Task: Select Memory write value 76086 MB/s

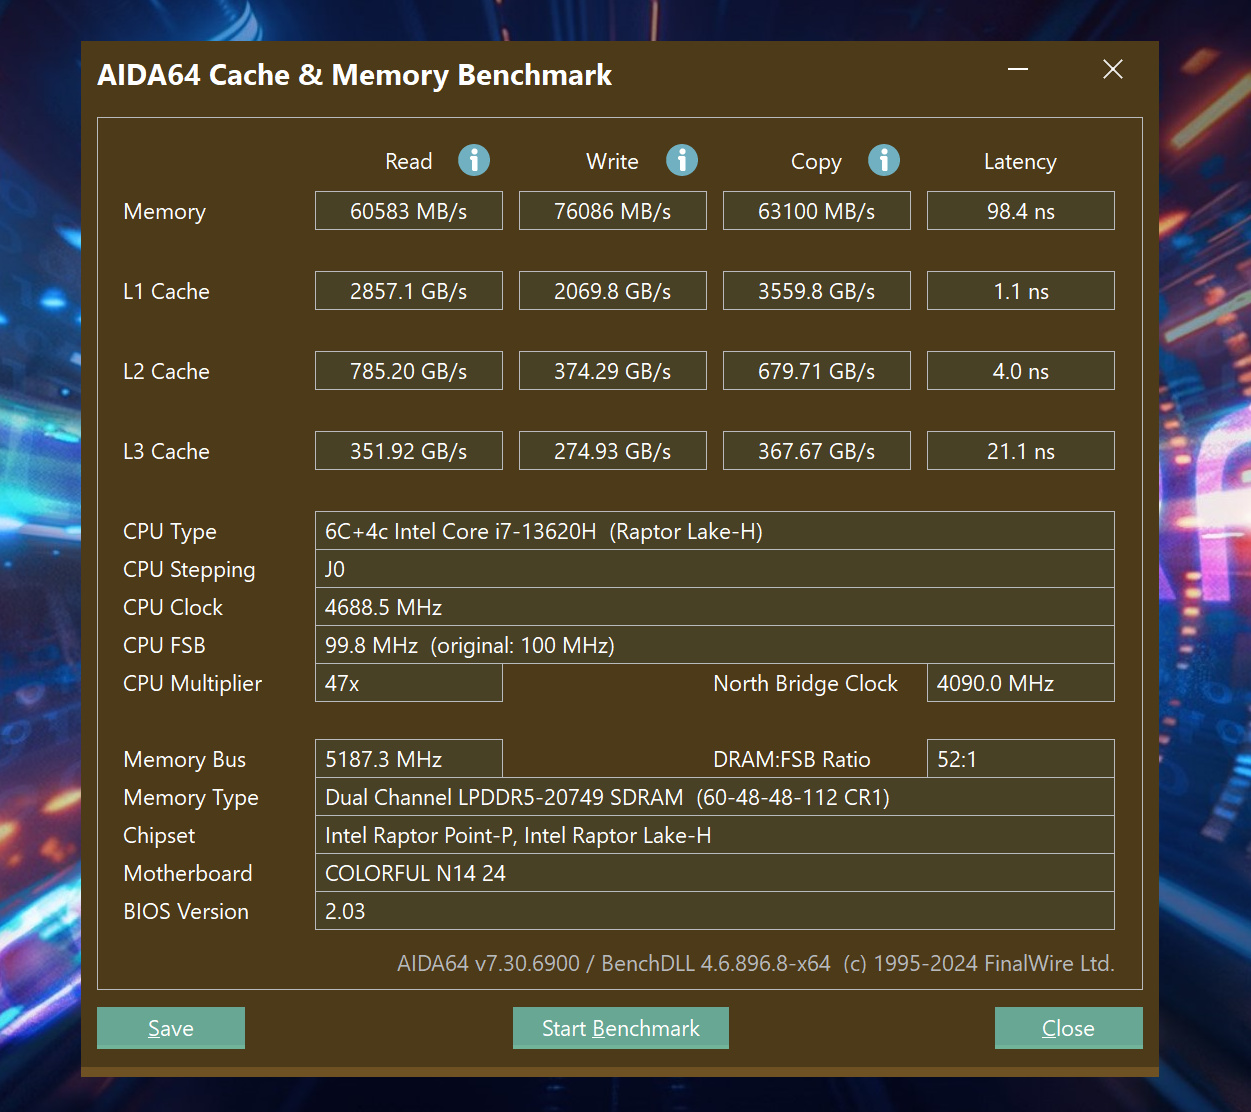Action: [x=613, y=211]
